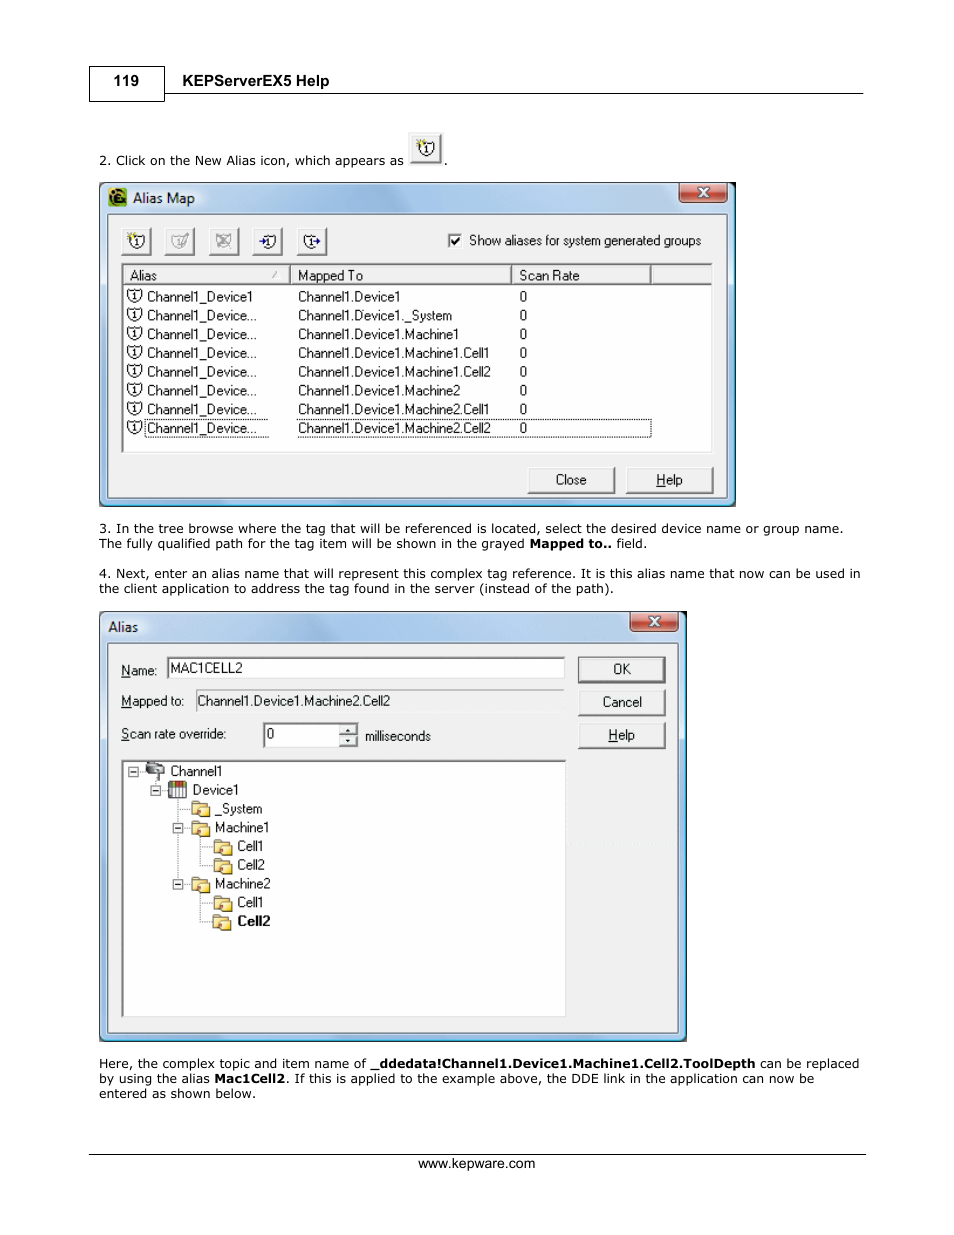Sort list by the Mapped To column header
This screenshot has height=1235, width=954.
(x=400, y=275)
